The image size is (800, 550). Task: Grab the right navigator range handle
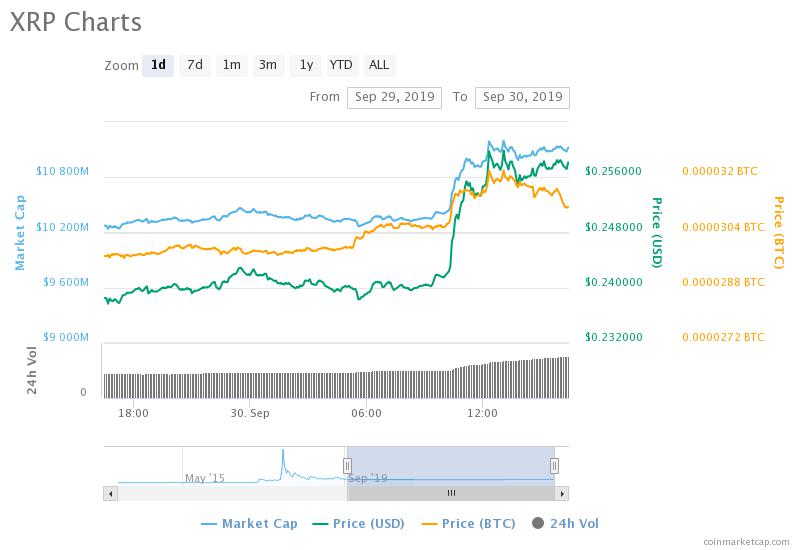coord(555,465)
